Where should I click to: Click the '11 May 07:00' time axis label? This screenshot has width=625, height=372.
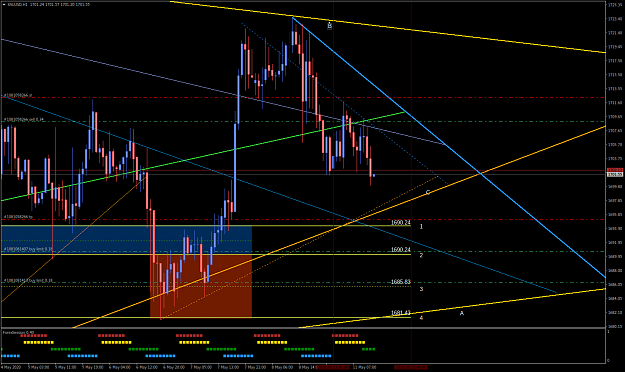click(x=365, y=367)
